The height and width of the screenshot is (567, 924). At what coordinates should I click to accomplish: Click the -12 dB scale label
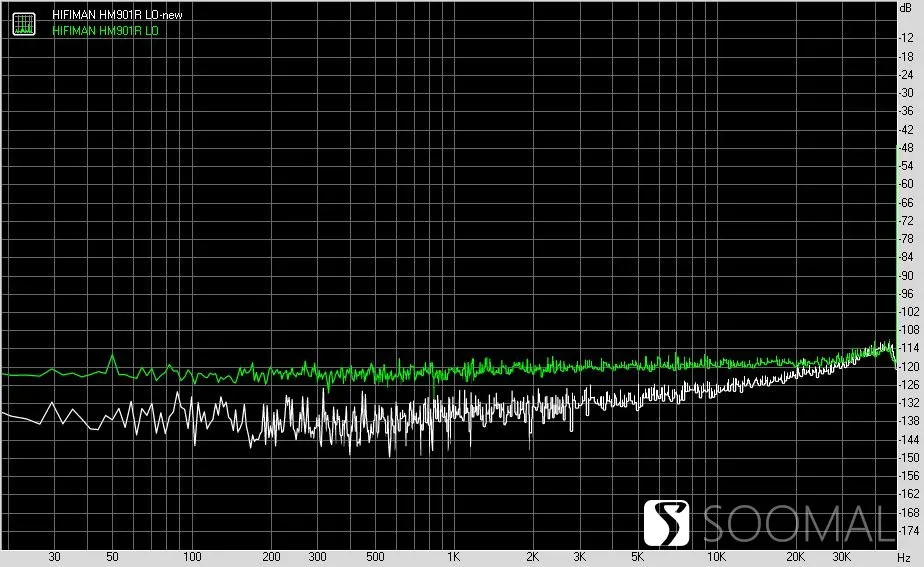pyautogui.click(x=906, y=38)
